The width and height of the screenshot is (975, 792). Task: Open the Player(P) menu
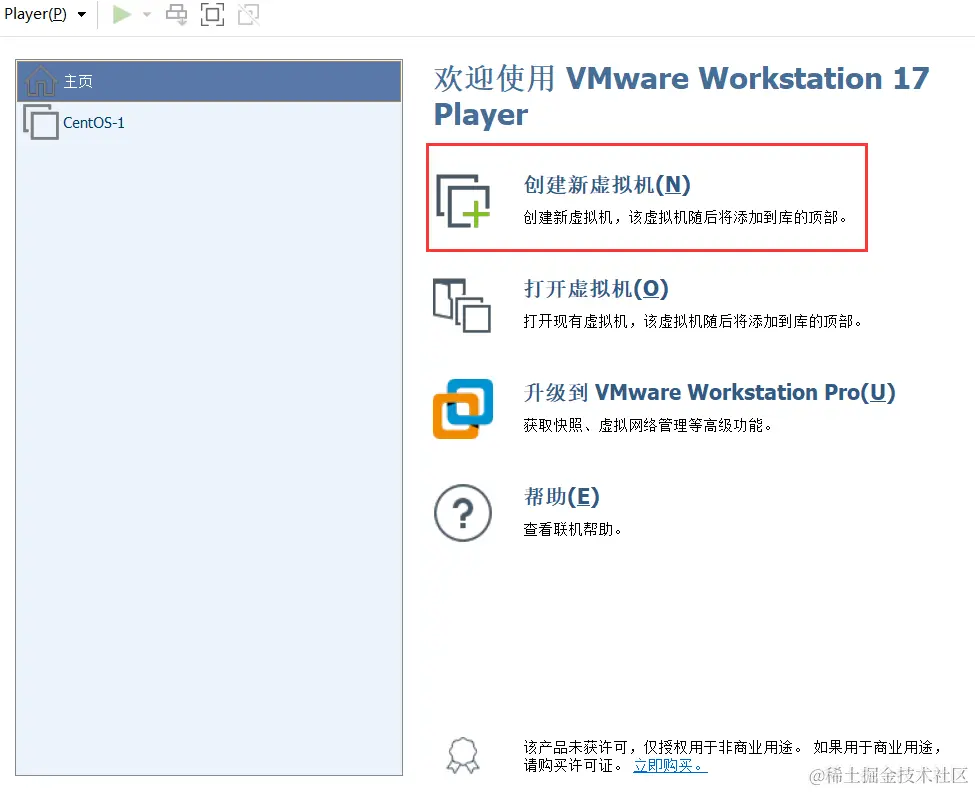45,14
